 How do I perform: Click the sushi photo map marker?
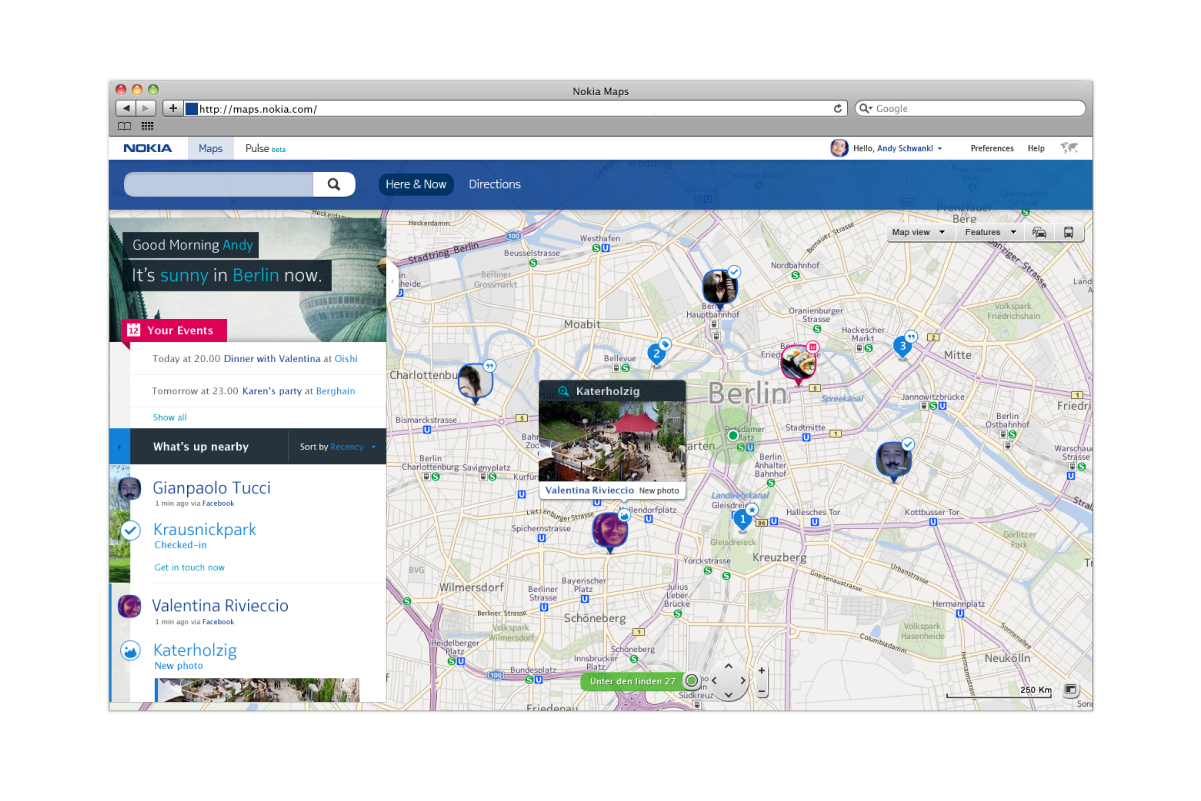point(799,364)
